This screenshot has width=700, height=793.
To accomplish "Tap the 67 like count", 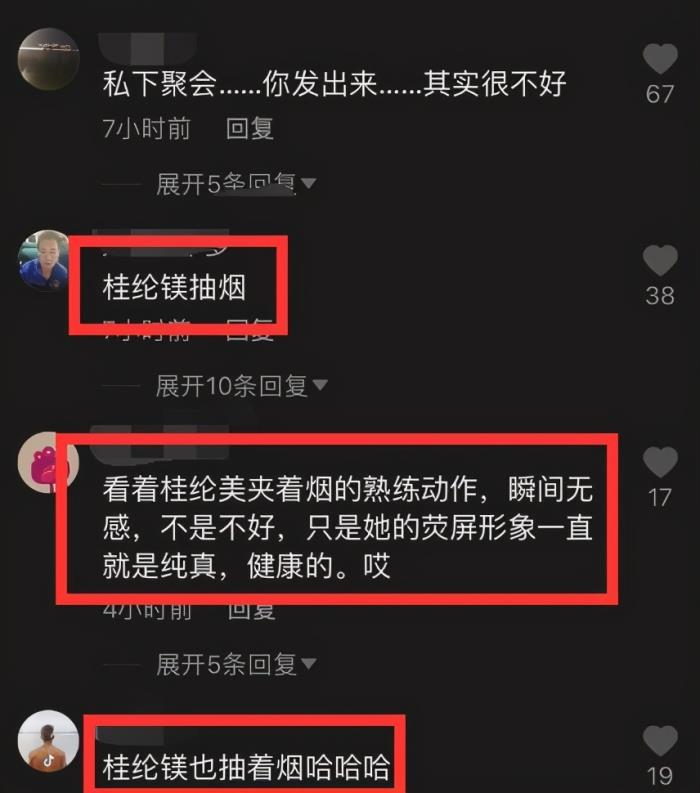I will [x=660, y=94].
